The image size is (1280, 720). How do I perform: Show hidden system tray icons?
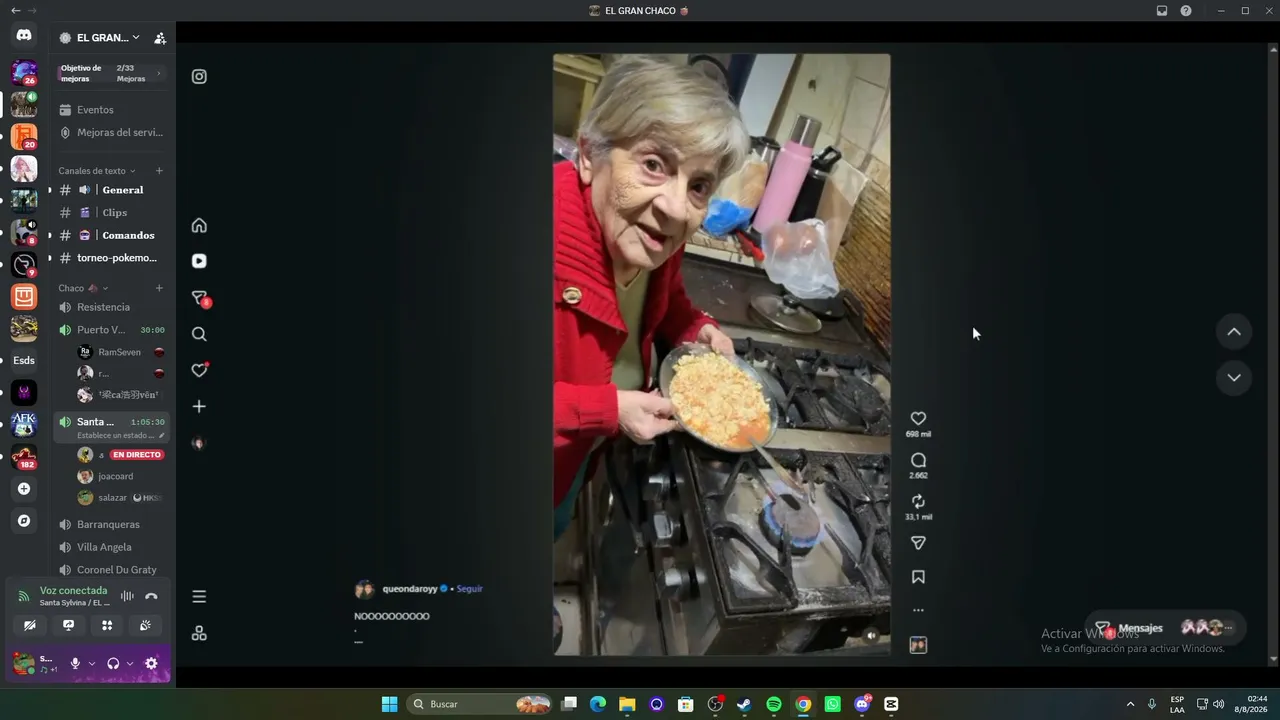pos(1131,704)
